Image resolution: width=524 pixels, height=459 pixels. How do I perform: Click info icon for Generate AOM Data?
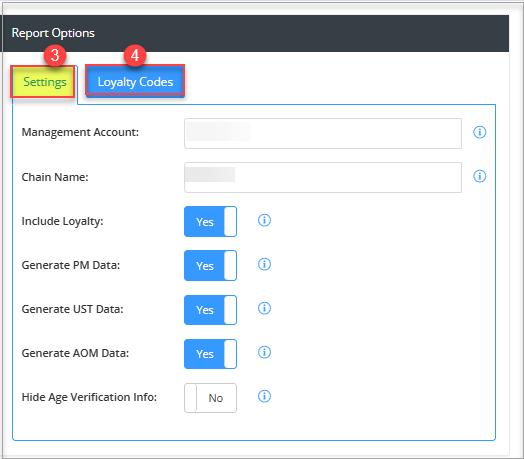pyautogui.click(x=264, y=352)
